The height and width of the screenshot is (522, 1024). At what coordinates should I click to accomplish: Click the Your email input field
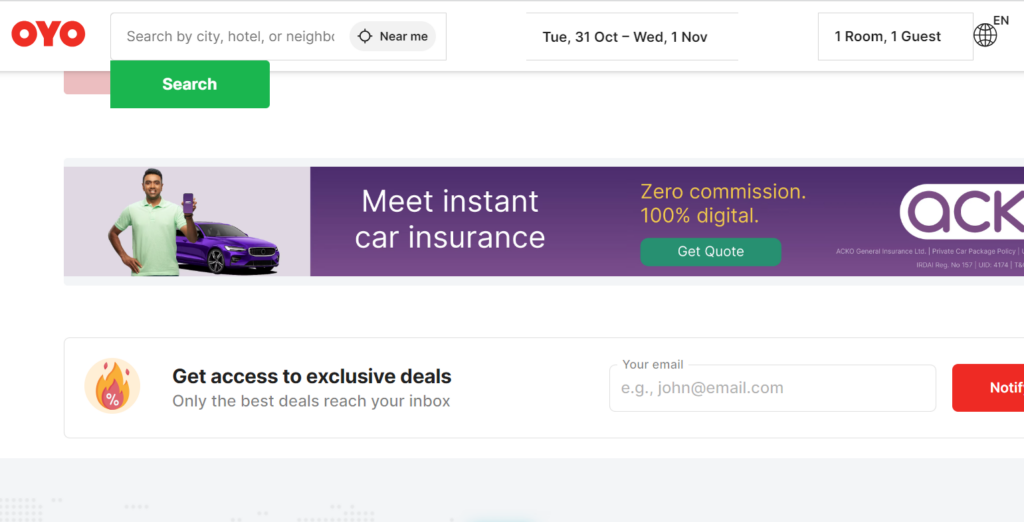[x=773, y=388]
